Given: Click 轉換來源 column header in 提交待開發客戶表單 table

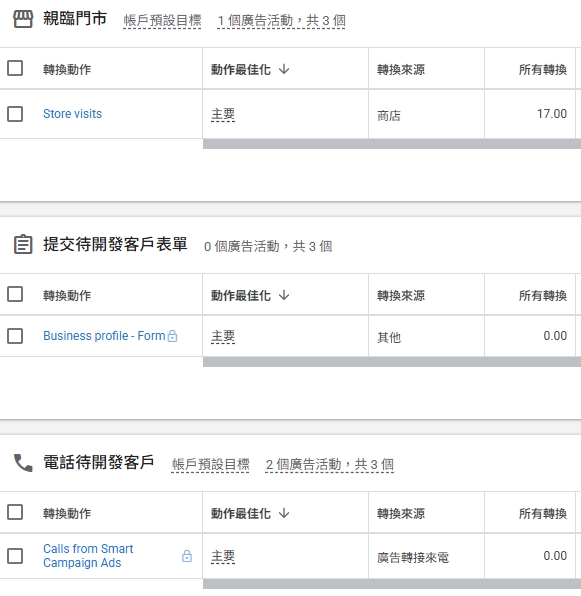Looking at the screenshot, I should [x=401, y=295].
